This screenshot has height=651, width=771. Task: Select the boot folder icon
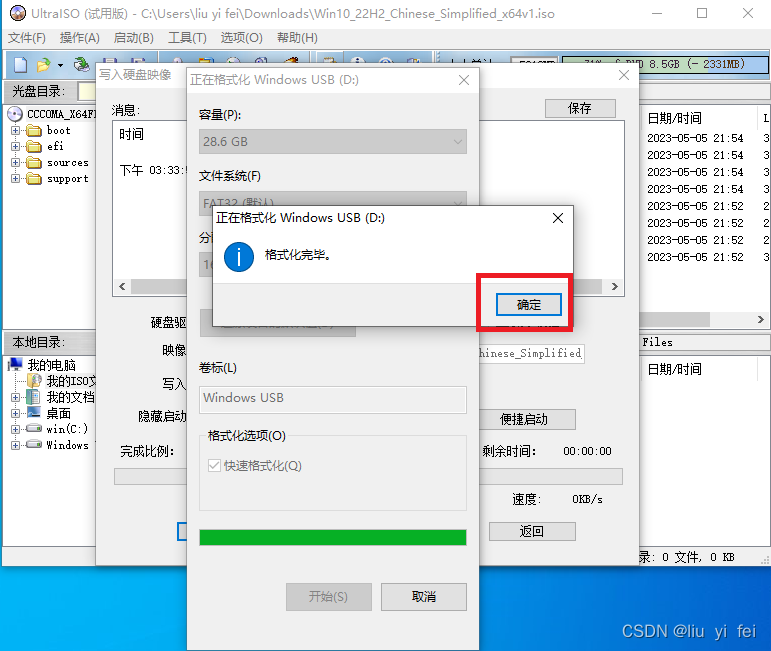[34, 130]
